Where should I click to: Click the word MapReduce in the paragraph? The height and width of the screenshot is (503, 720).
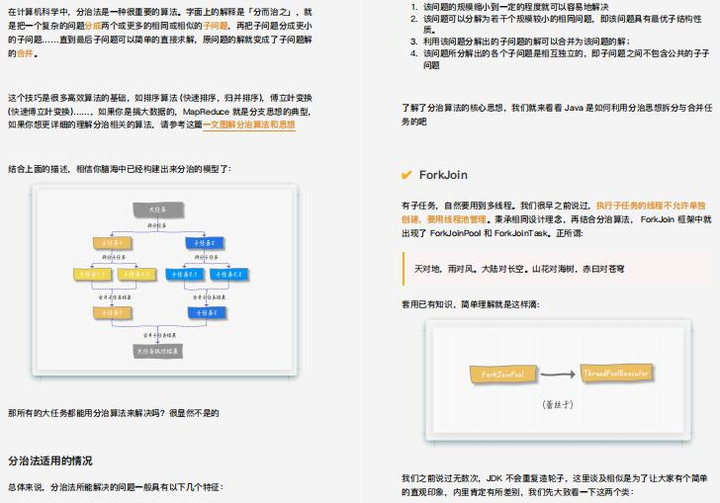pos(206,112)
